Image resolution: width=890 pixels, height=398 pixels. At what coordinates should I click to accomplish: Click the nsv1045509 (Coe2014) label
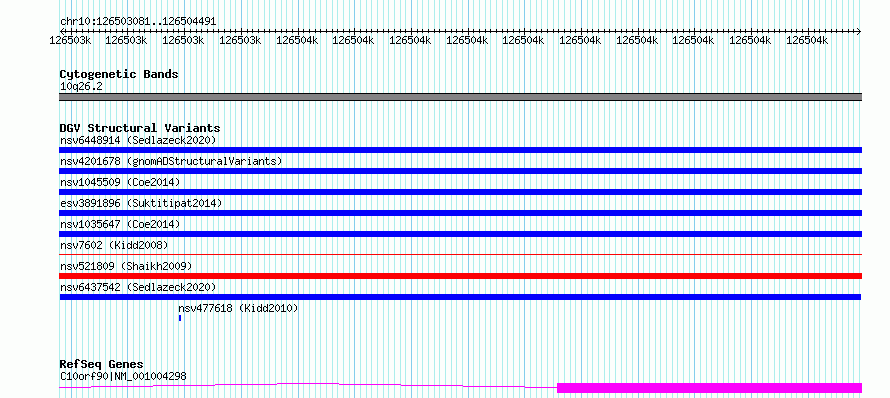coord(120,182)
